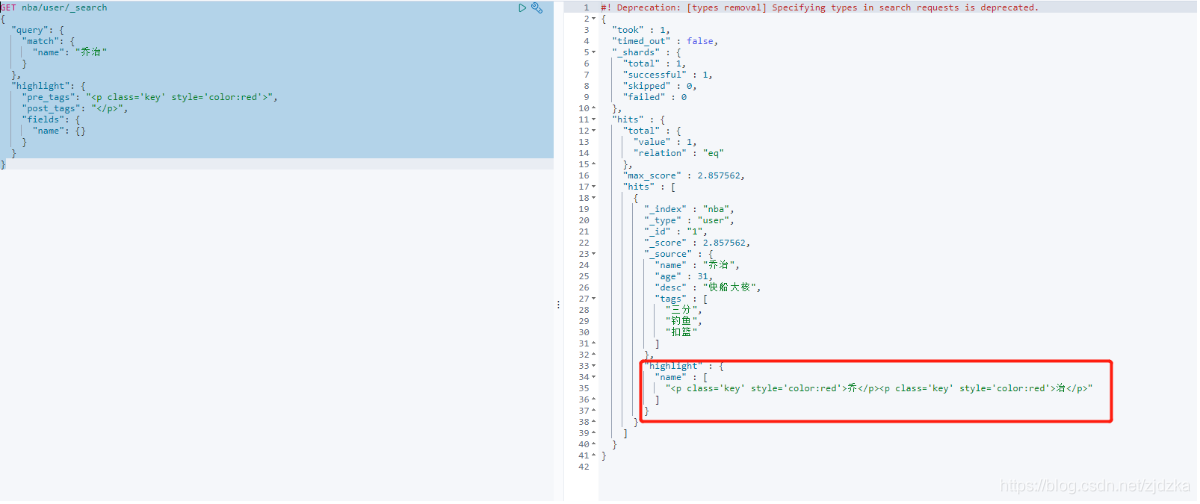Toggle fold arrow at response line 37
This screenshot has width=1200, height=504.
(x=594, y=411)
